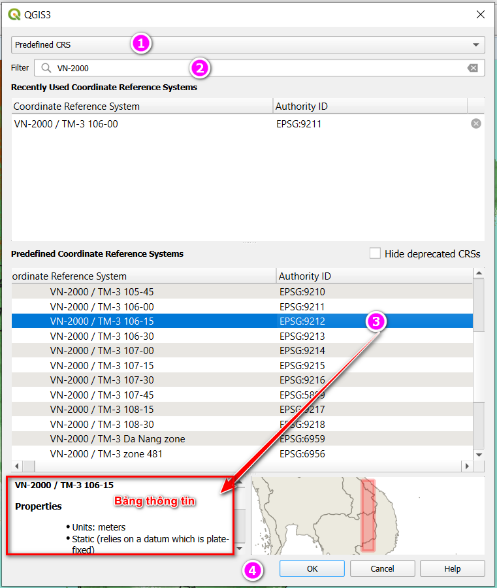Screen dimensions: 497x588
Task: Click the Coordinate Reference System column header in recent list
Action: [x=142, y=106]
